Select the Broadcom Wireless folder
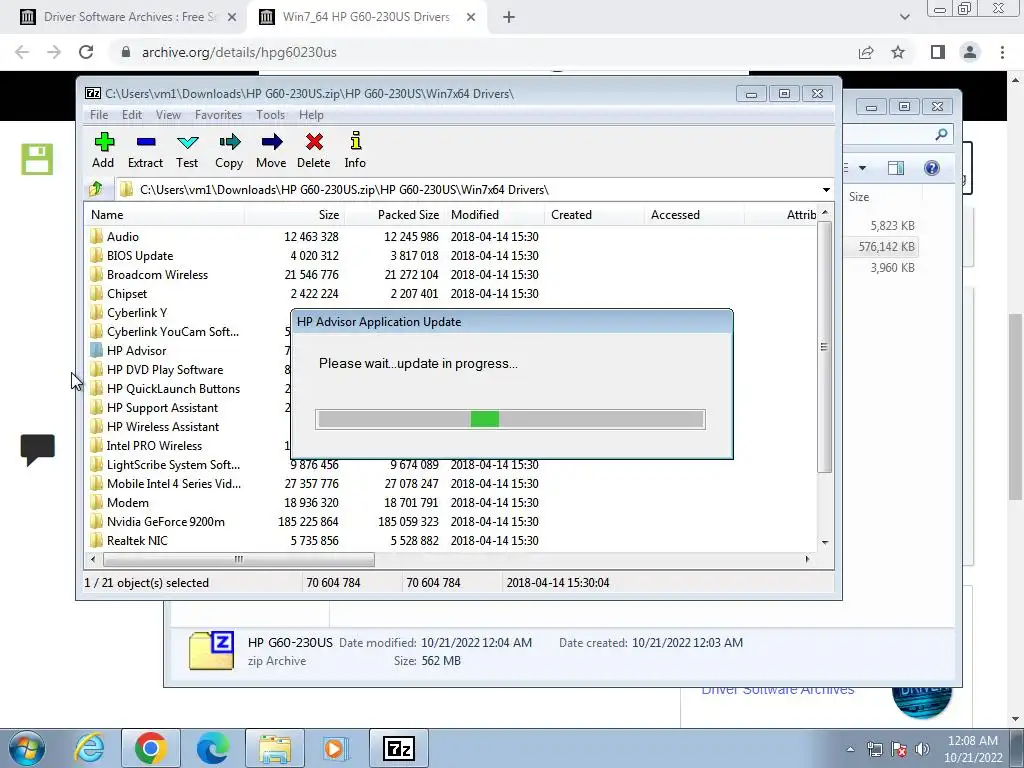 pyautogui.click(x=157, y=275)
